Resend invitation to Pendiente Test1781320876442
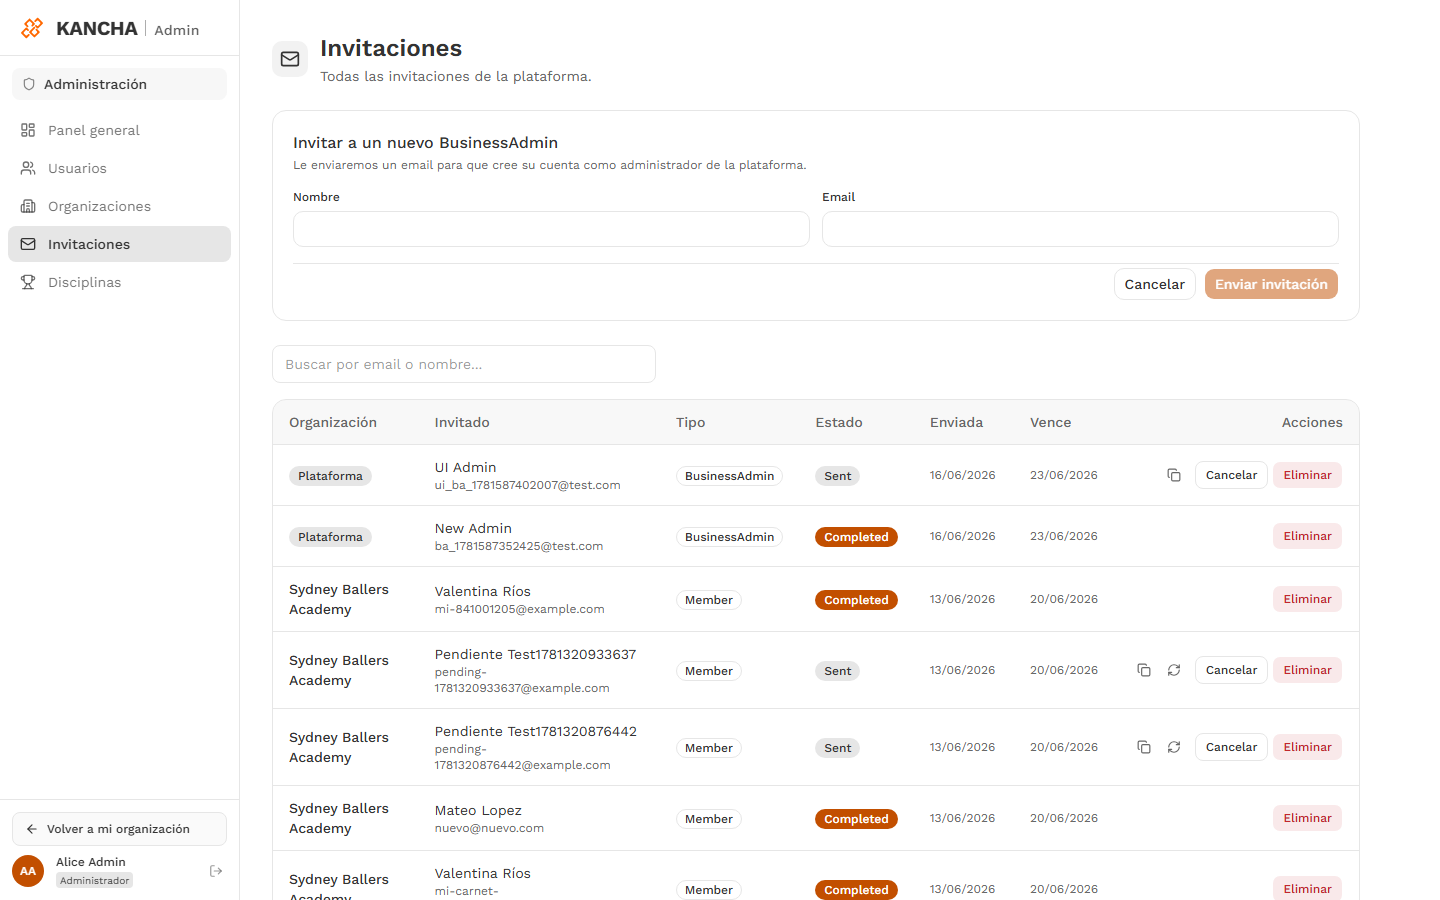This screenshot has height=900, width=1440. click(1174, 747)
